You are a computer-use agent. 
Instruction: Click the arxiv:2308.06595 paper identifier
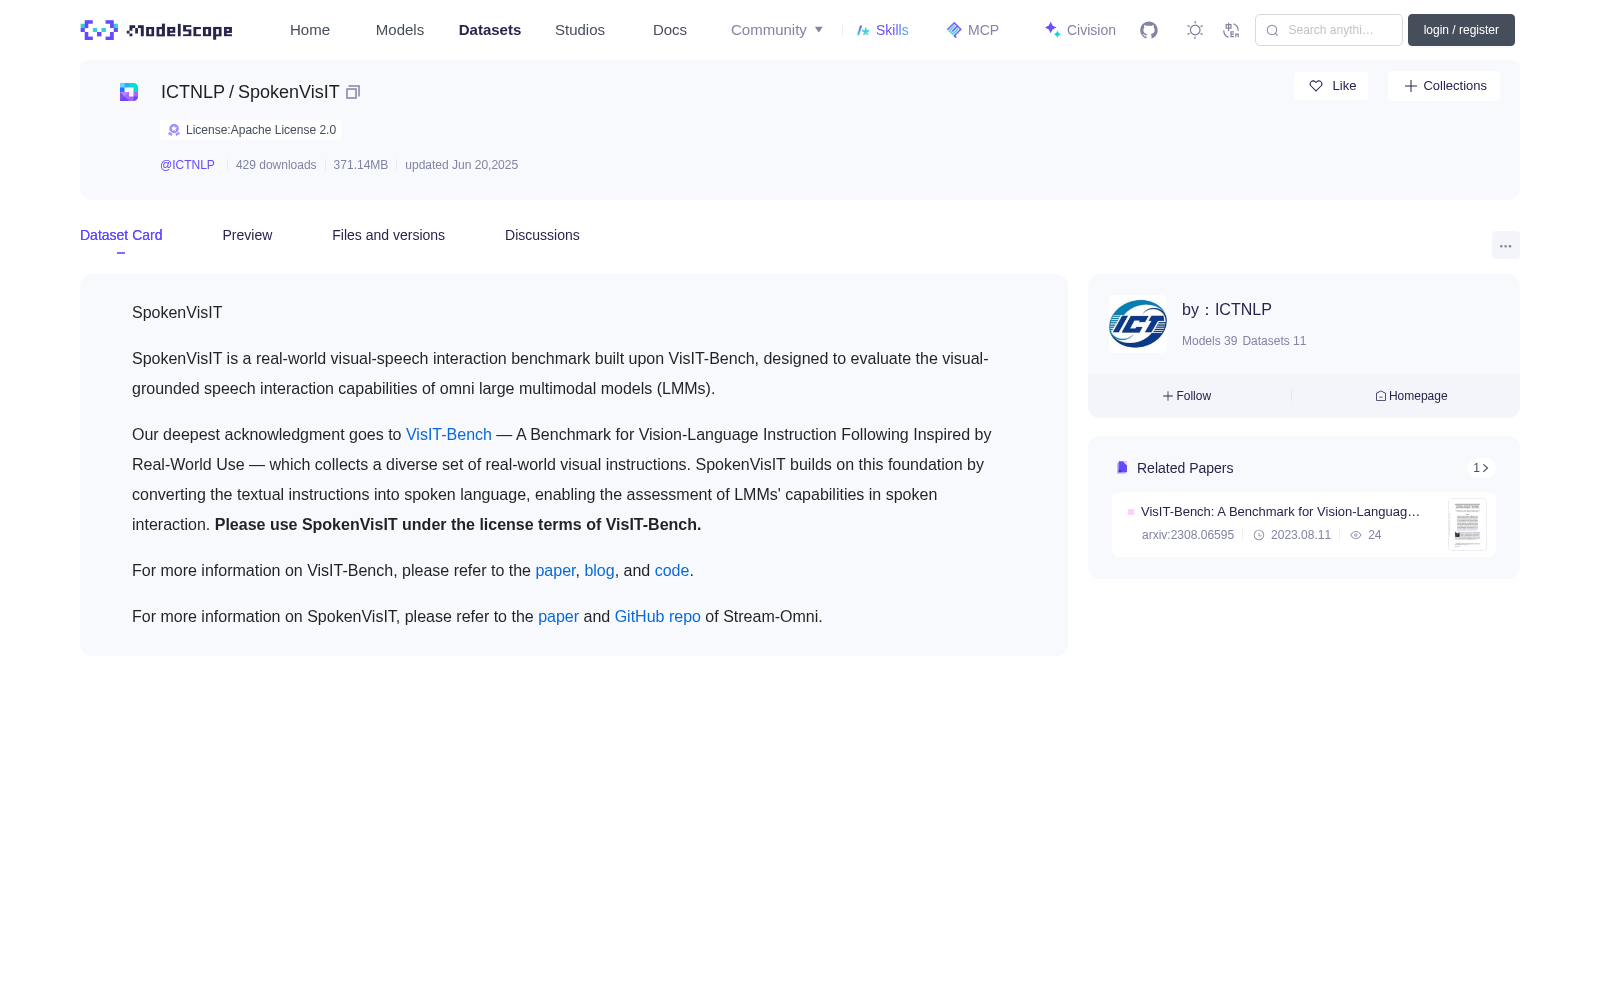[1188, 535]
